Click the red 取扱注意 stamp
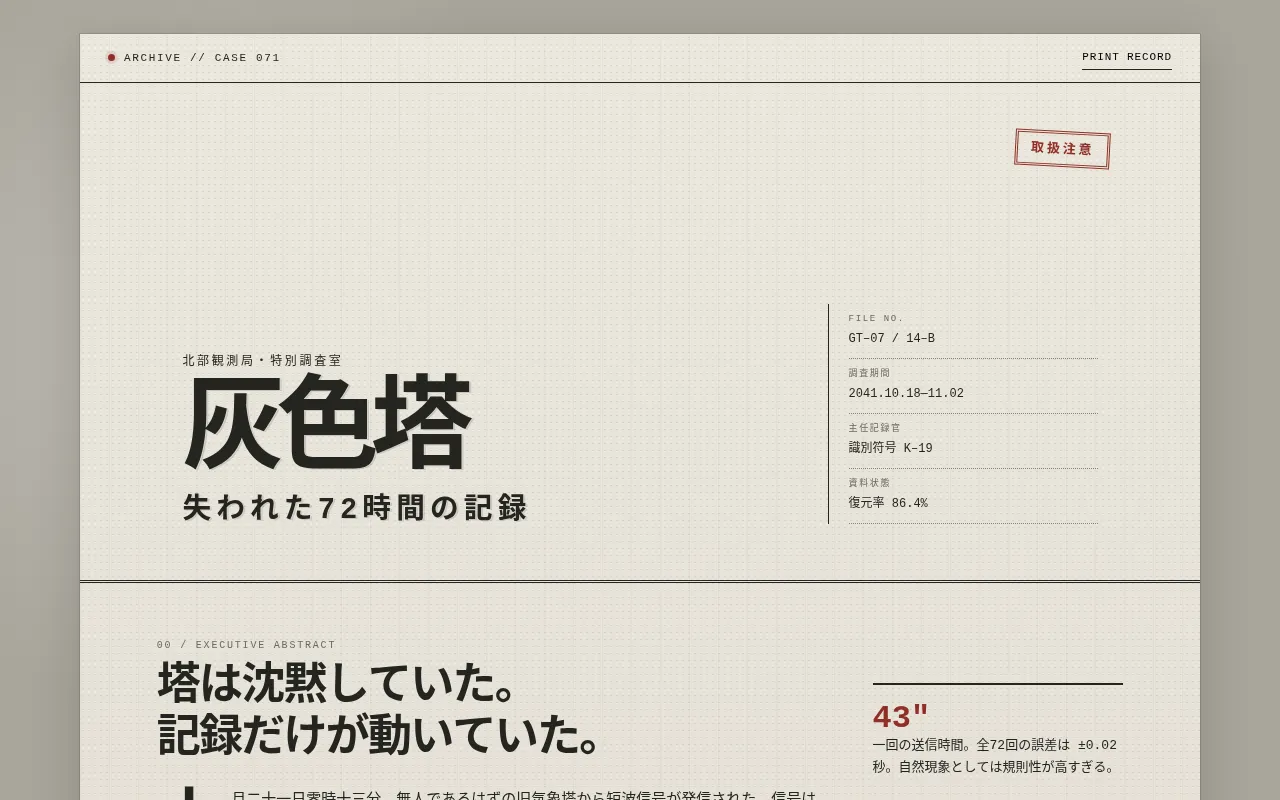The image size is (1280, 800). [x=1062, y=149]
